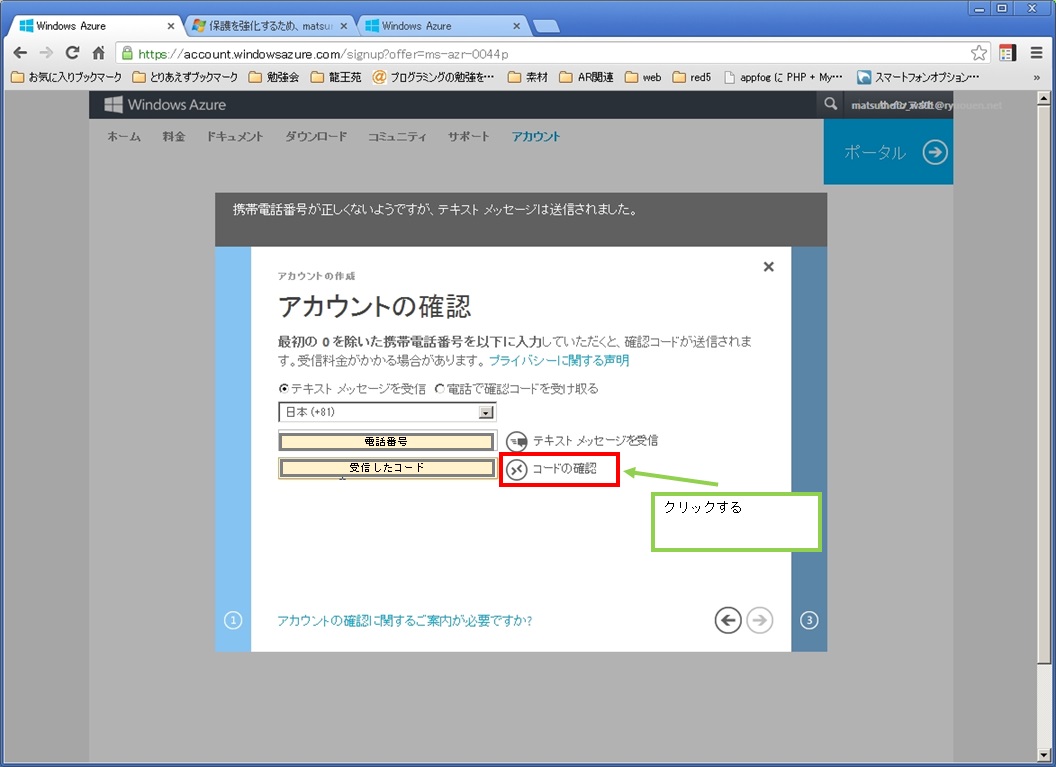The height and width of the screenshot is (767, 1056).
Task: Open 素材 bookmark folder
Action: [x=528, y=77]
